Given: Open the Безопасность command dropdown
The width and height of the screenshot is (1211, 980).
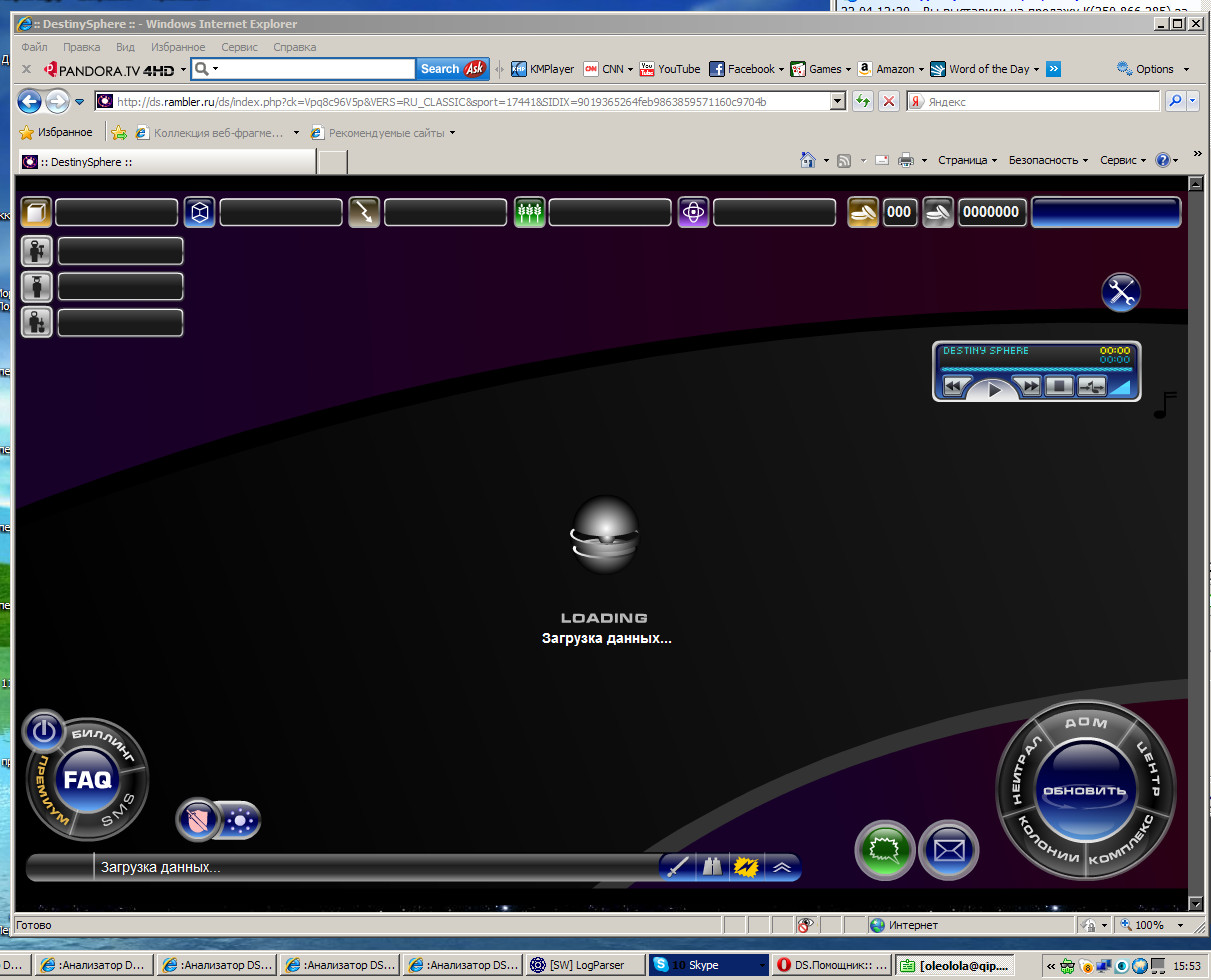Looking at the screenshot, I should (1048, 160).
